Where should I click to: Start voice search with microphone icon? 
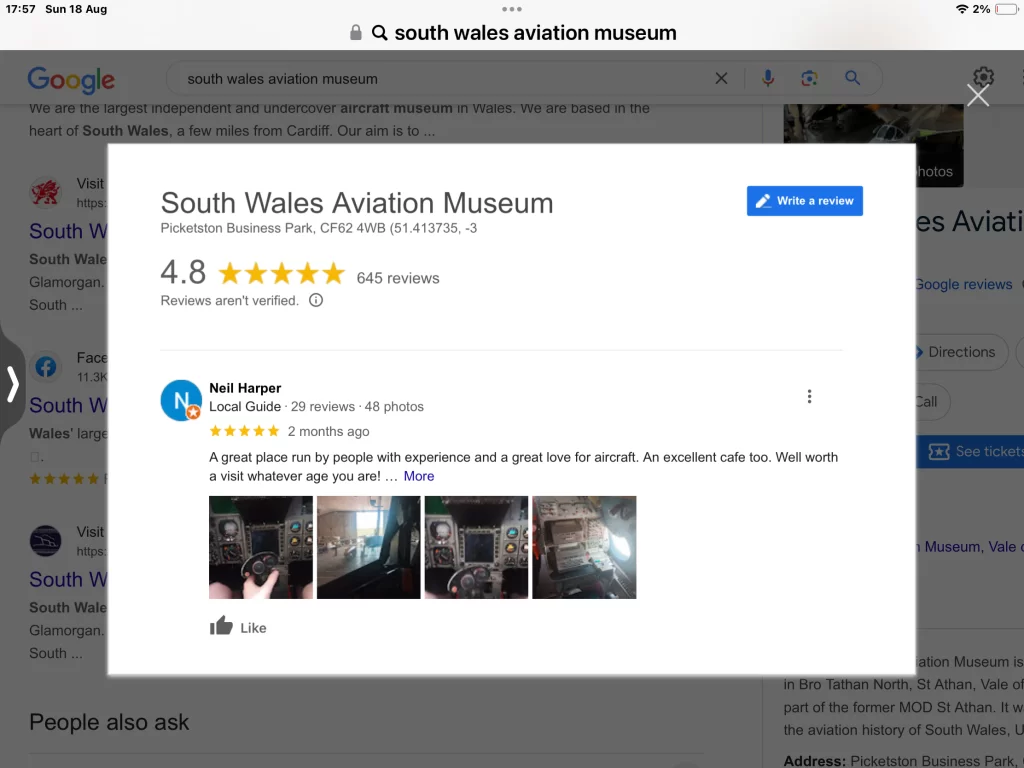[x=768, y=78]
